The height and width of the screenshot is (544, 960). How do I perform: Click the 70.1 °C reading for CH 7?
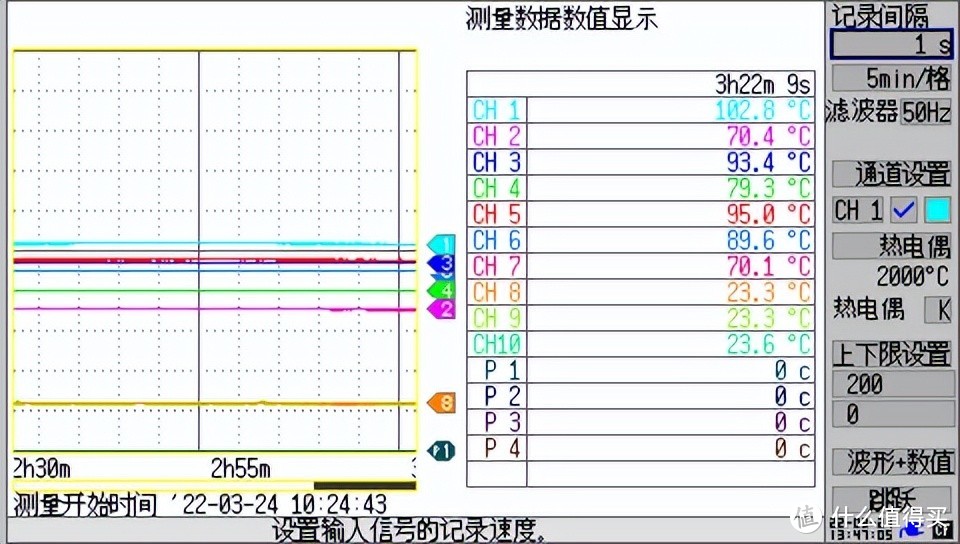click(768, 266)
